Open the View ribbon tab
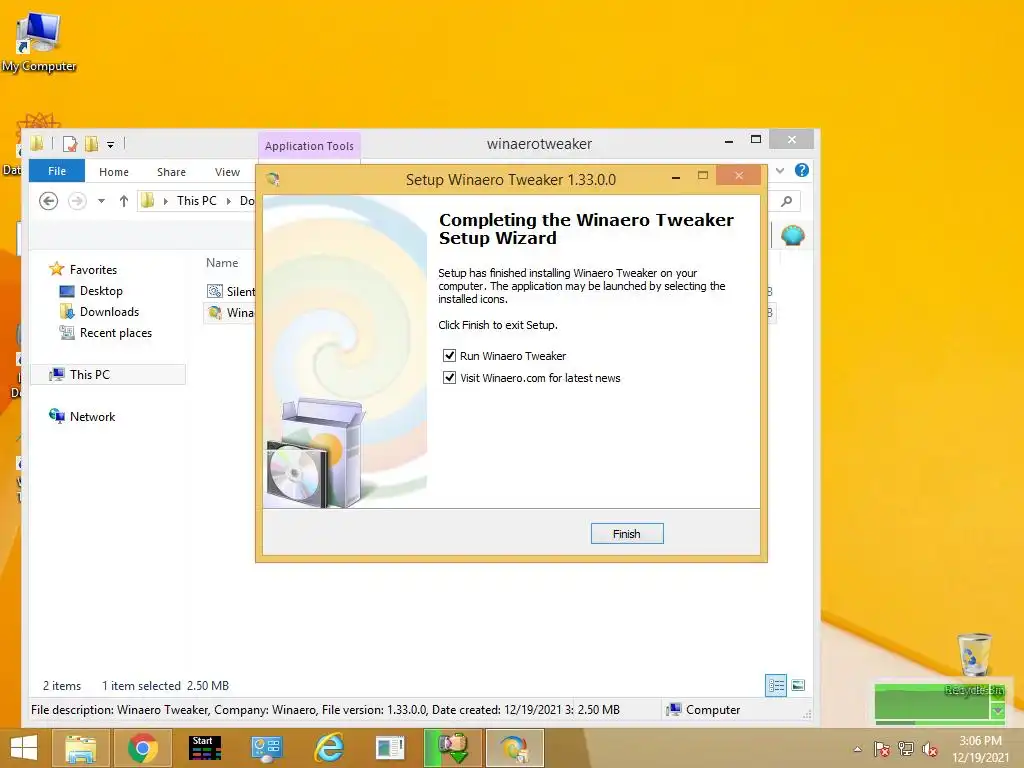Screen dimensions: 1024x768 click(x=227, y=172)
